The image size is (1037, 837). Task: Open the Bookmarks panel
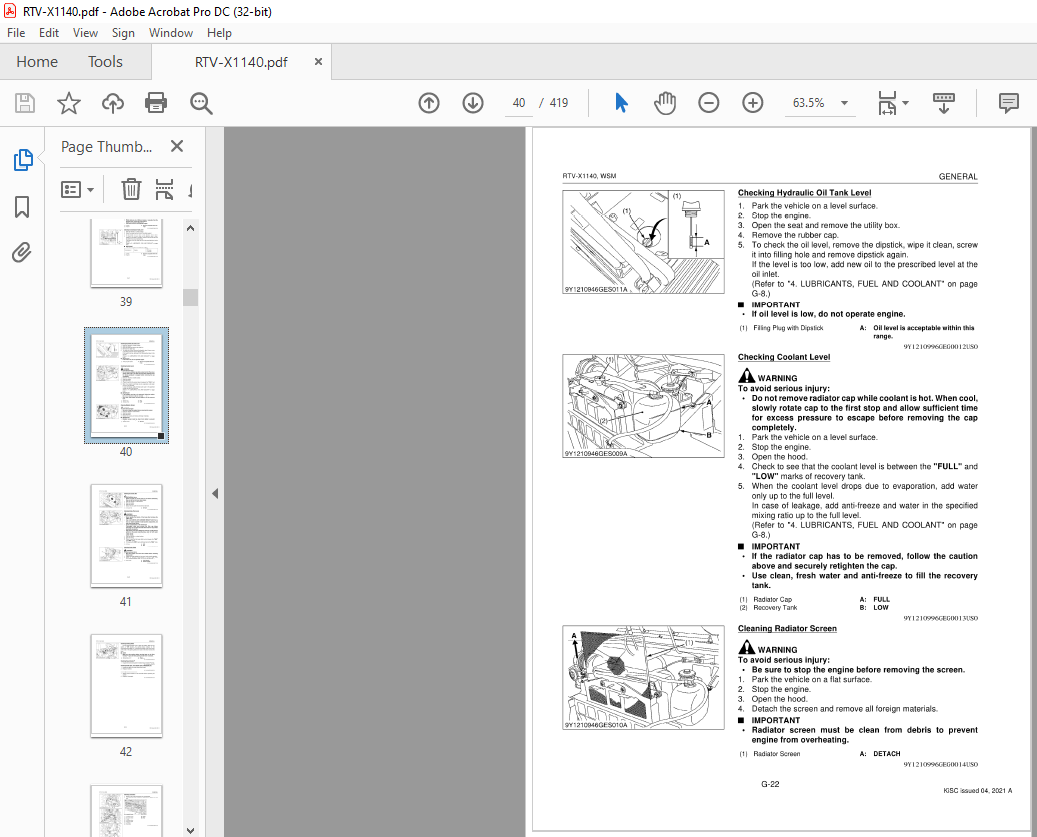pyautogui.click(x=22, y=206)
